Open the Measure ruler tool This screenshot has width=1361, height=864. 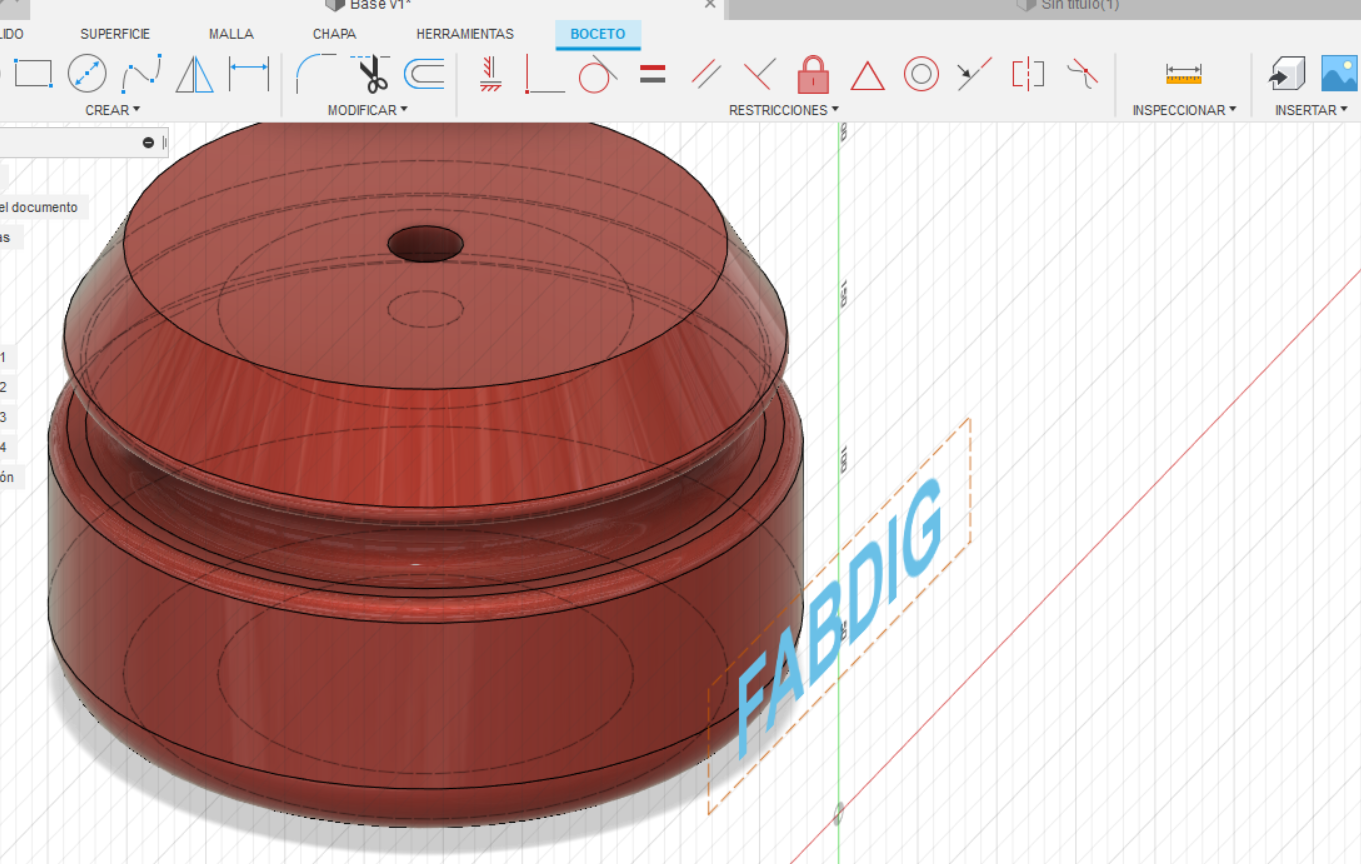(x=1184, y=74)
